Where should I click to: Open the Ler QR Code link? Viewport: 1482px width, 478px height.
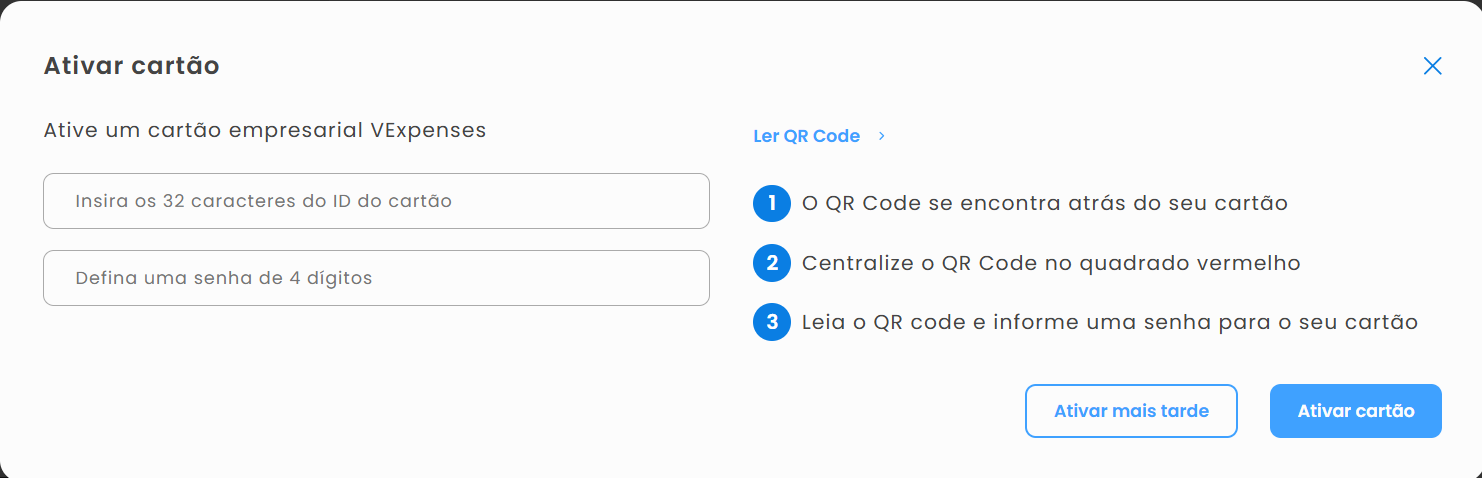point(806,136)
